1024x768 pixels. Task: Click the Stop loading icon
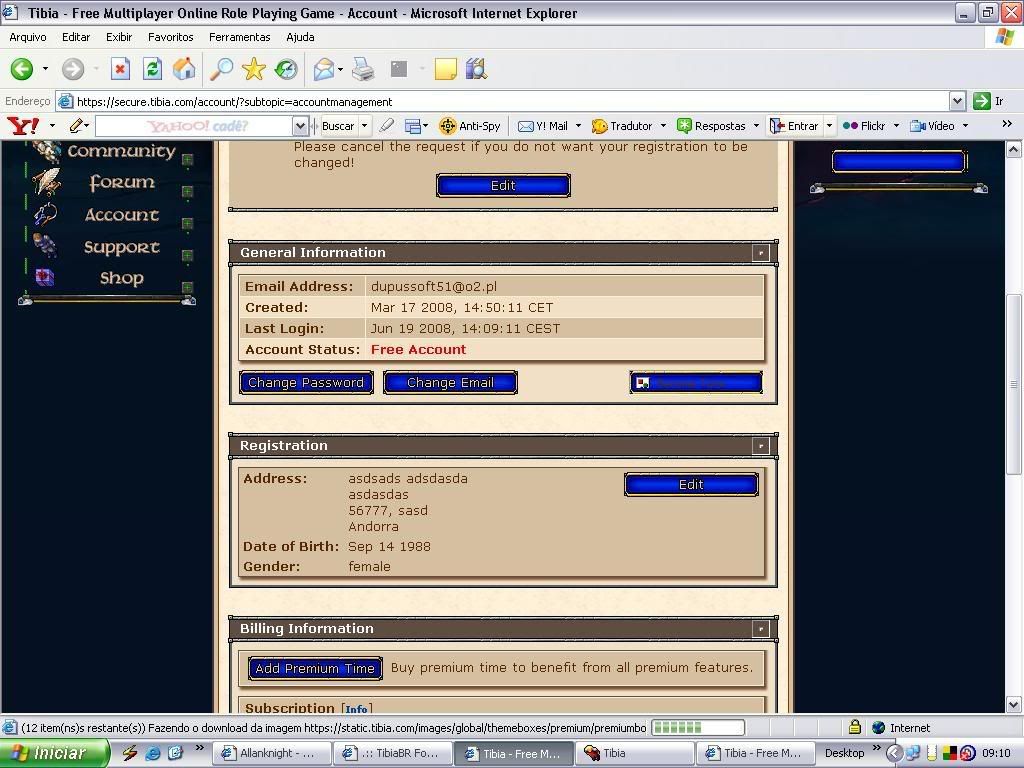click(x=120, y=69)
